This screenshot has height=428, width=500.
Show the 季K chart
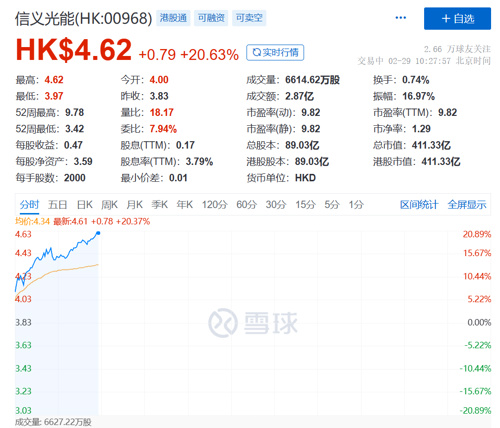[159, 204]
